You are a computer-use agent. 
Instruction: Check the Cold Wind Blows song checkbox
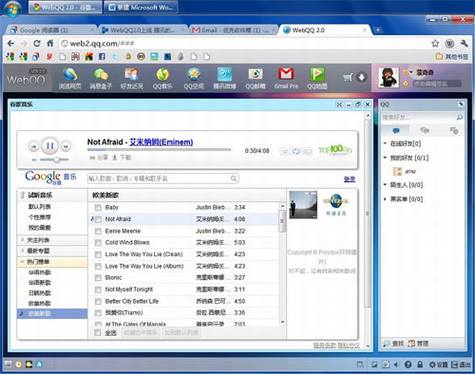point(98,243)
